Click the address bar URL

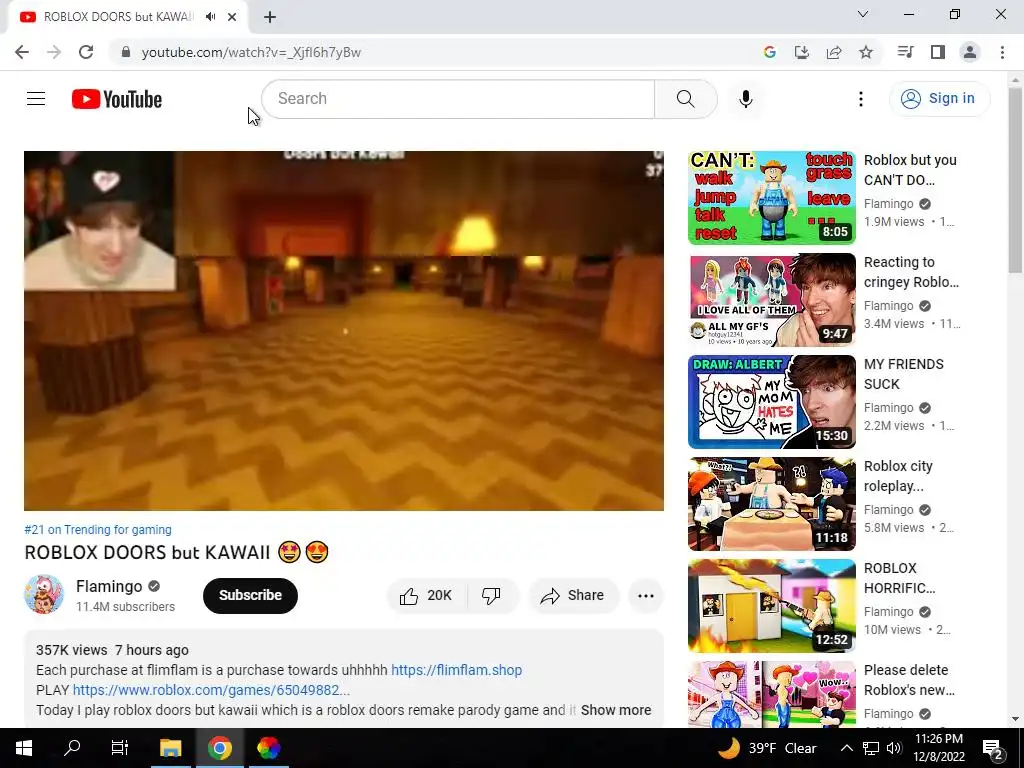point(251,52)
